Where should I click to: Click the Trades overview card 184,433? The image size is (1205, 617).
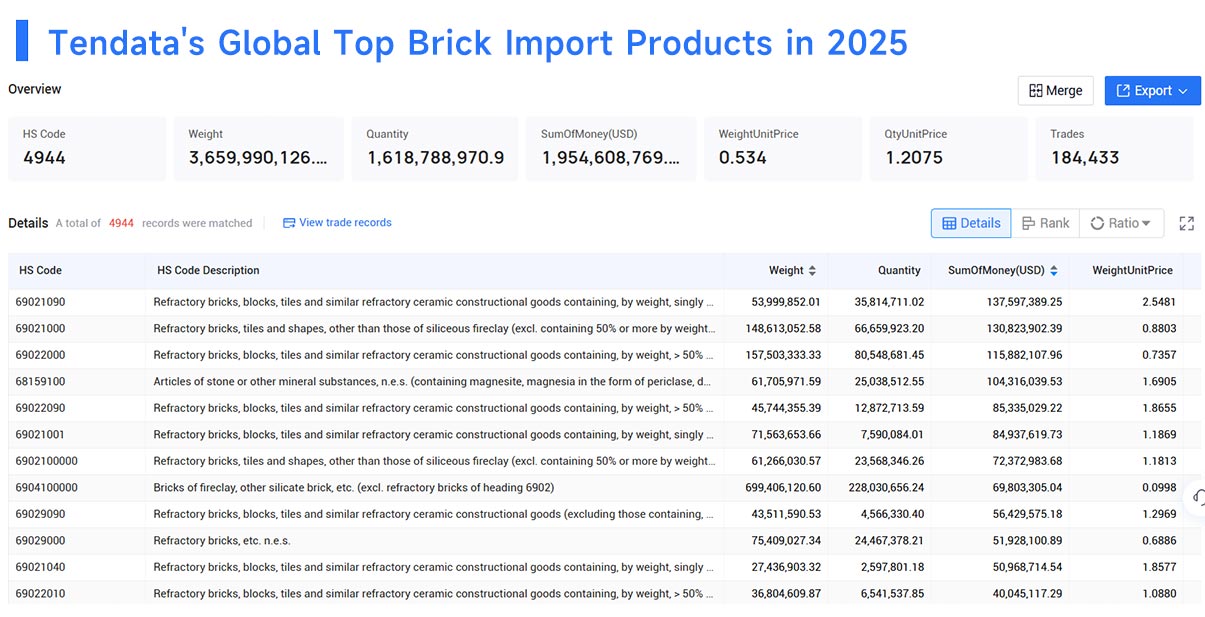[1115, 149]
